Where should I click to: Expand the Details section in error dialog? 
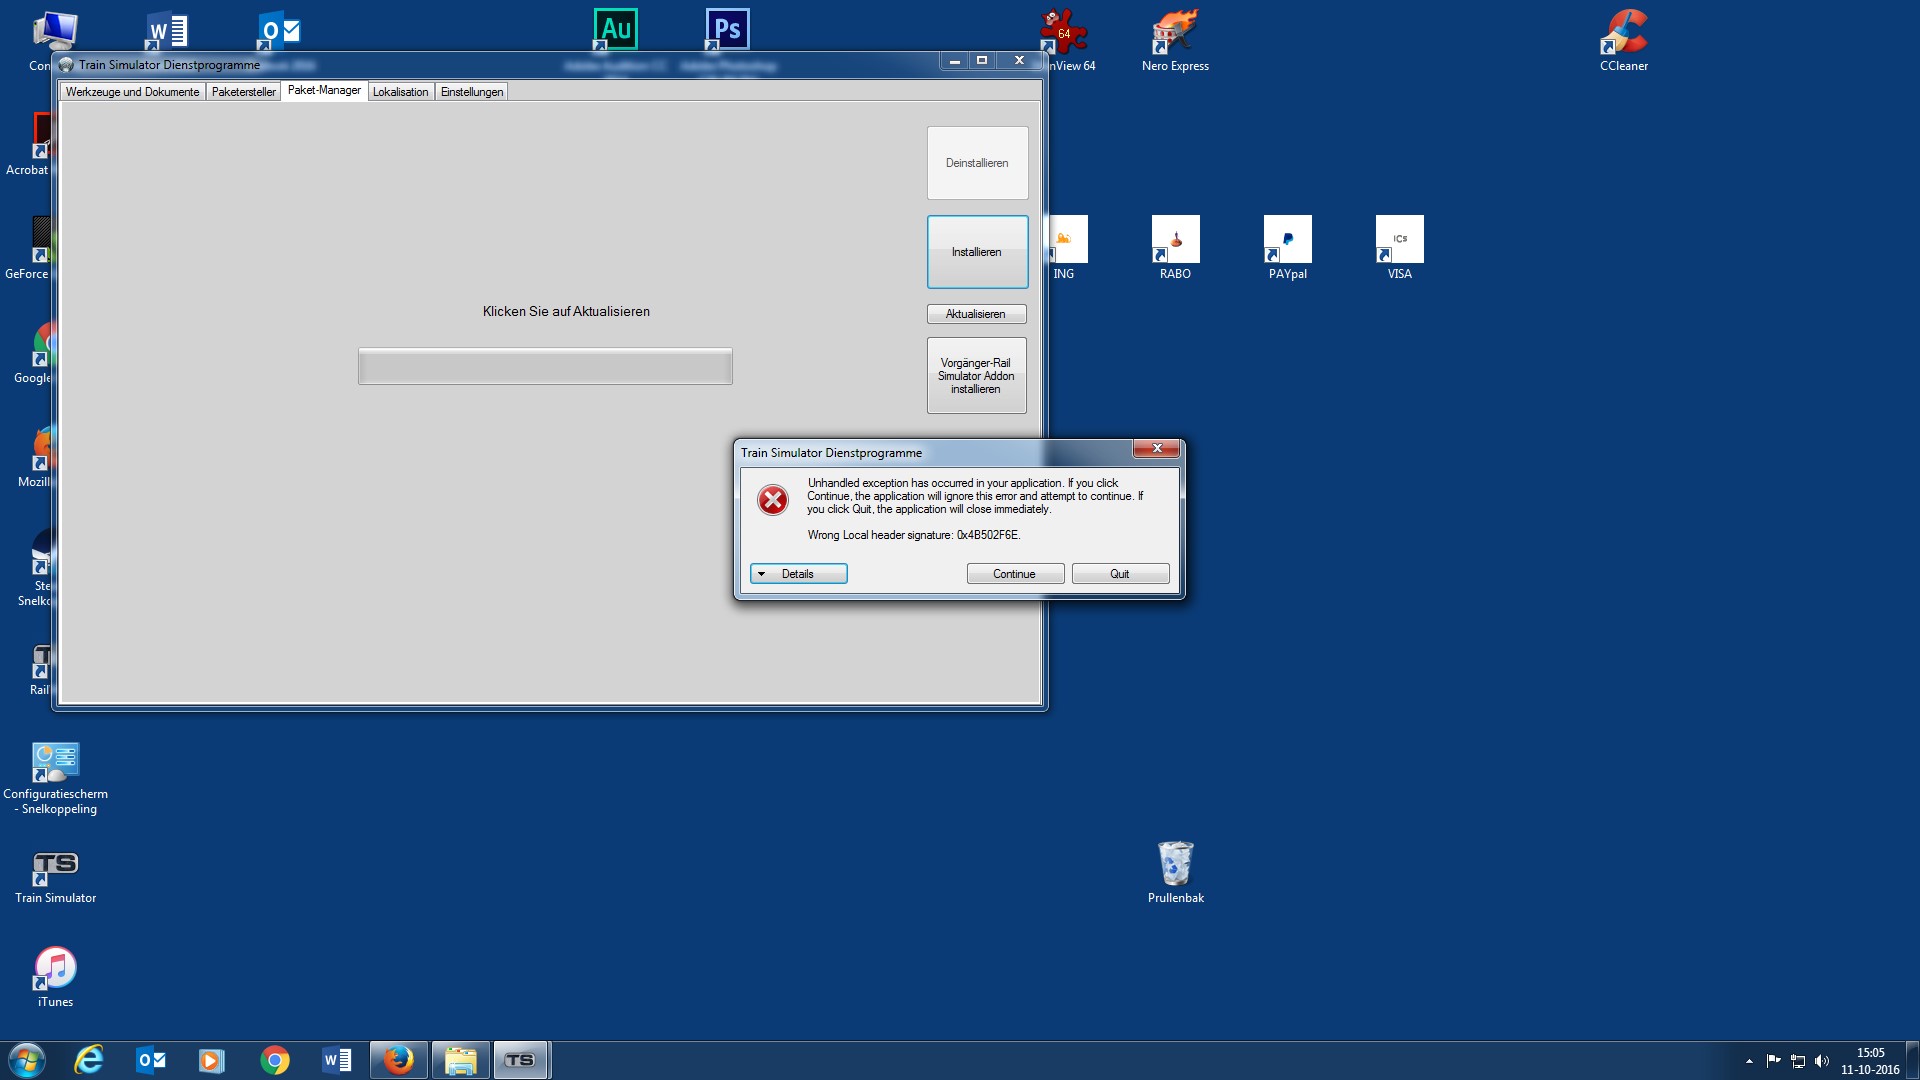click(798, 574)
